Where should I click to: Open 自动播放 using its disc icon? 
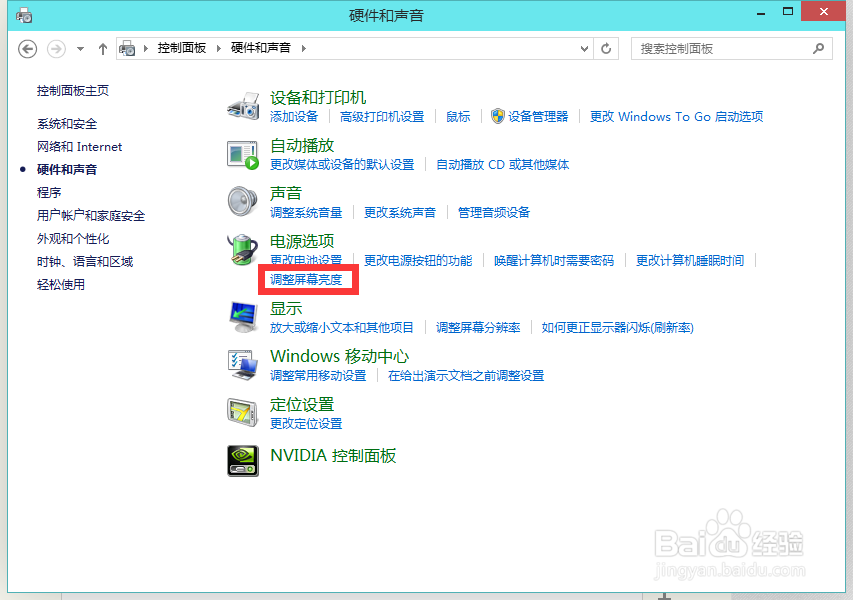click(242, 154)
